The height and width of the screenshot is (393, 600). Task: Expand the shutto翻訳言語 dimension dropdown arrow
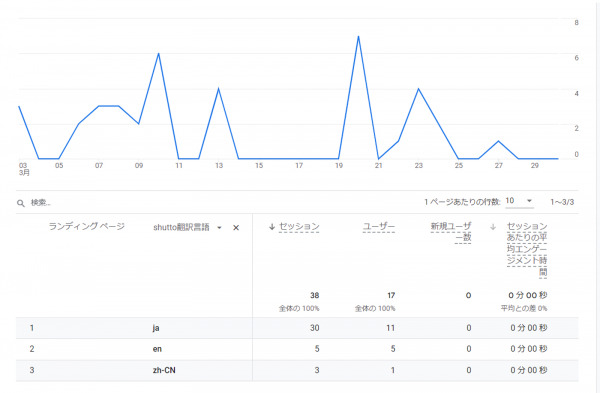[219, 228]
